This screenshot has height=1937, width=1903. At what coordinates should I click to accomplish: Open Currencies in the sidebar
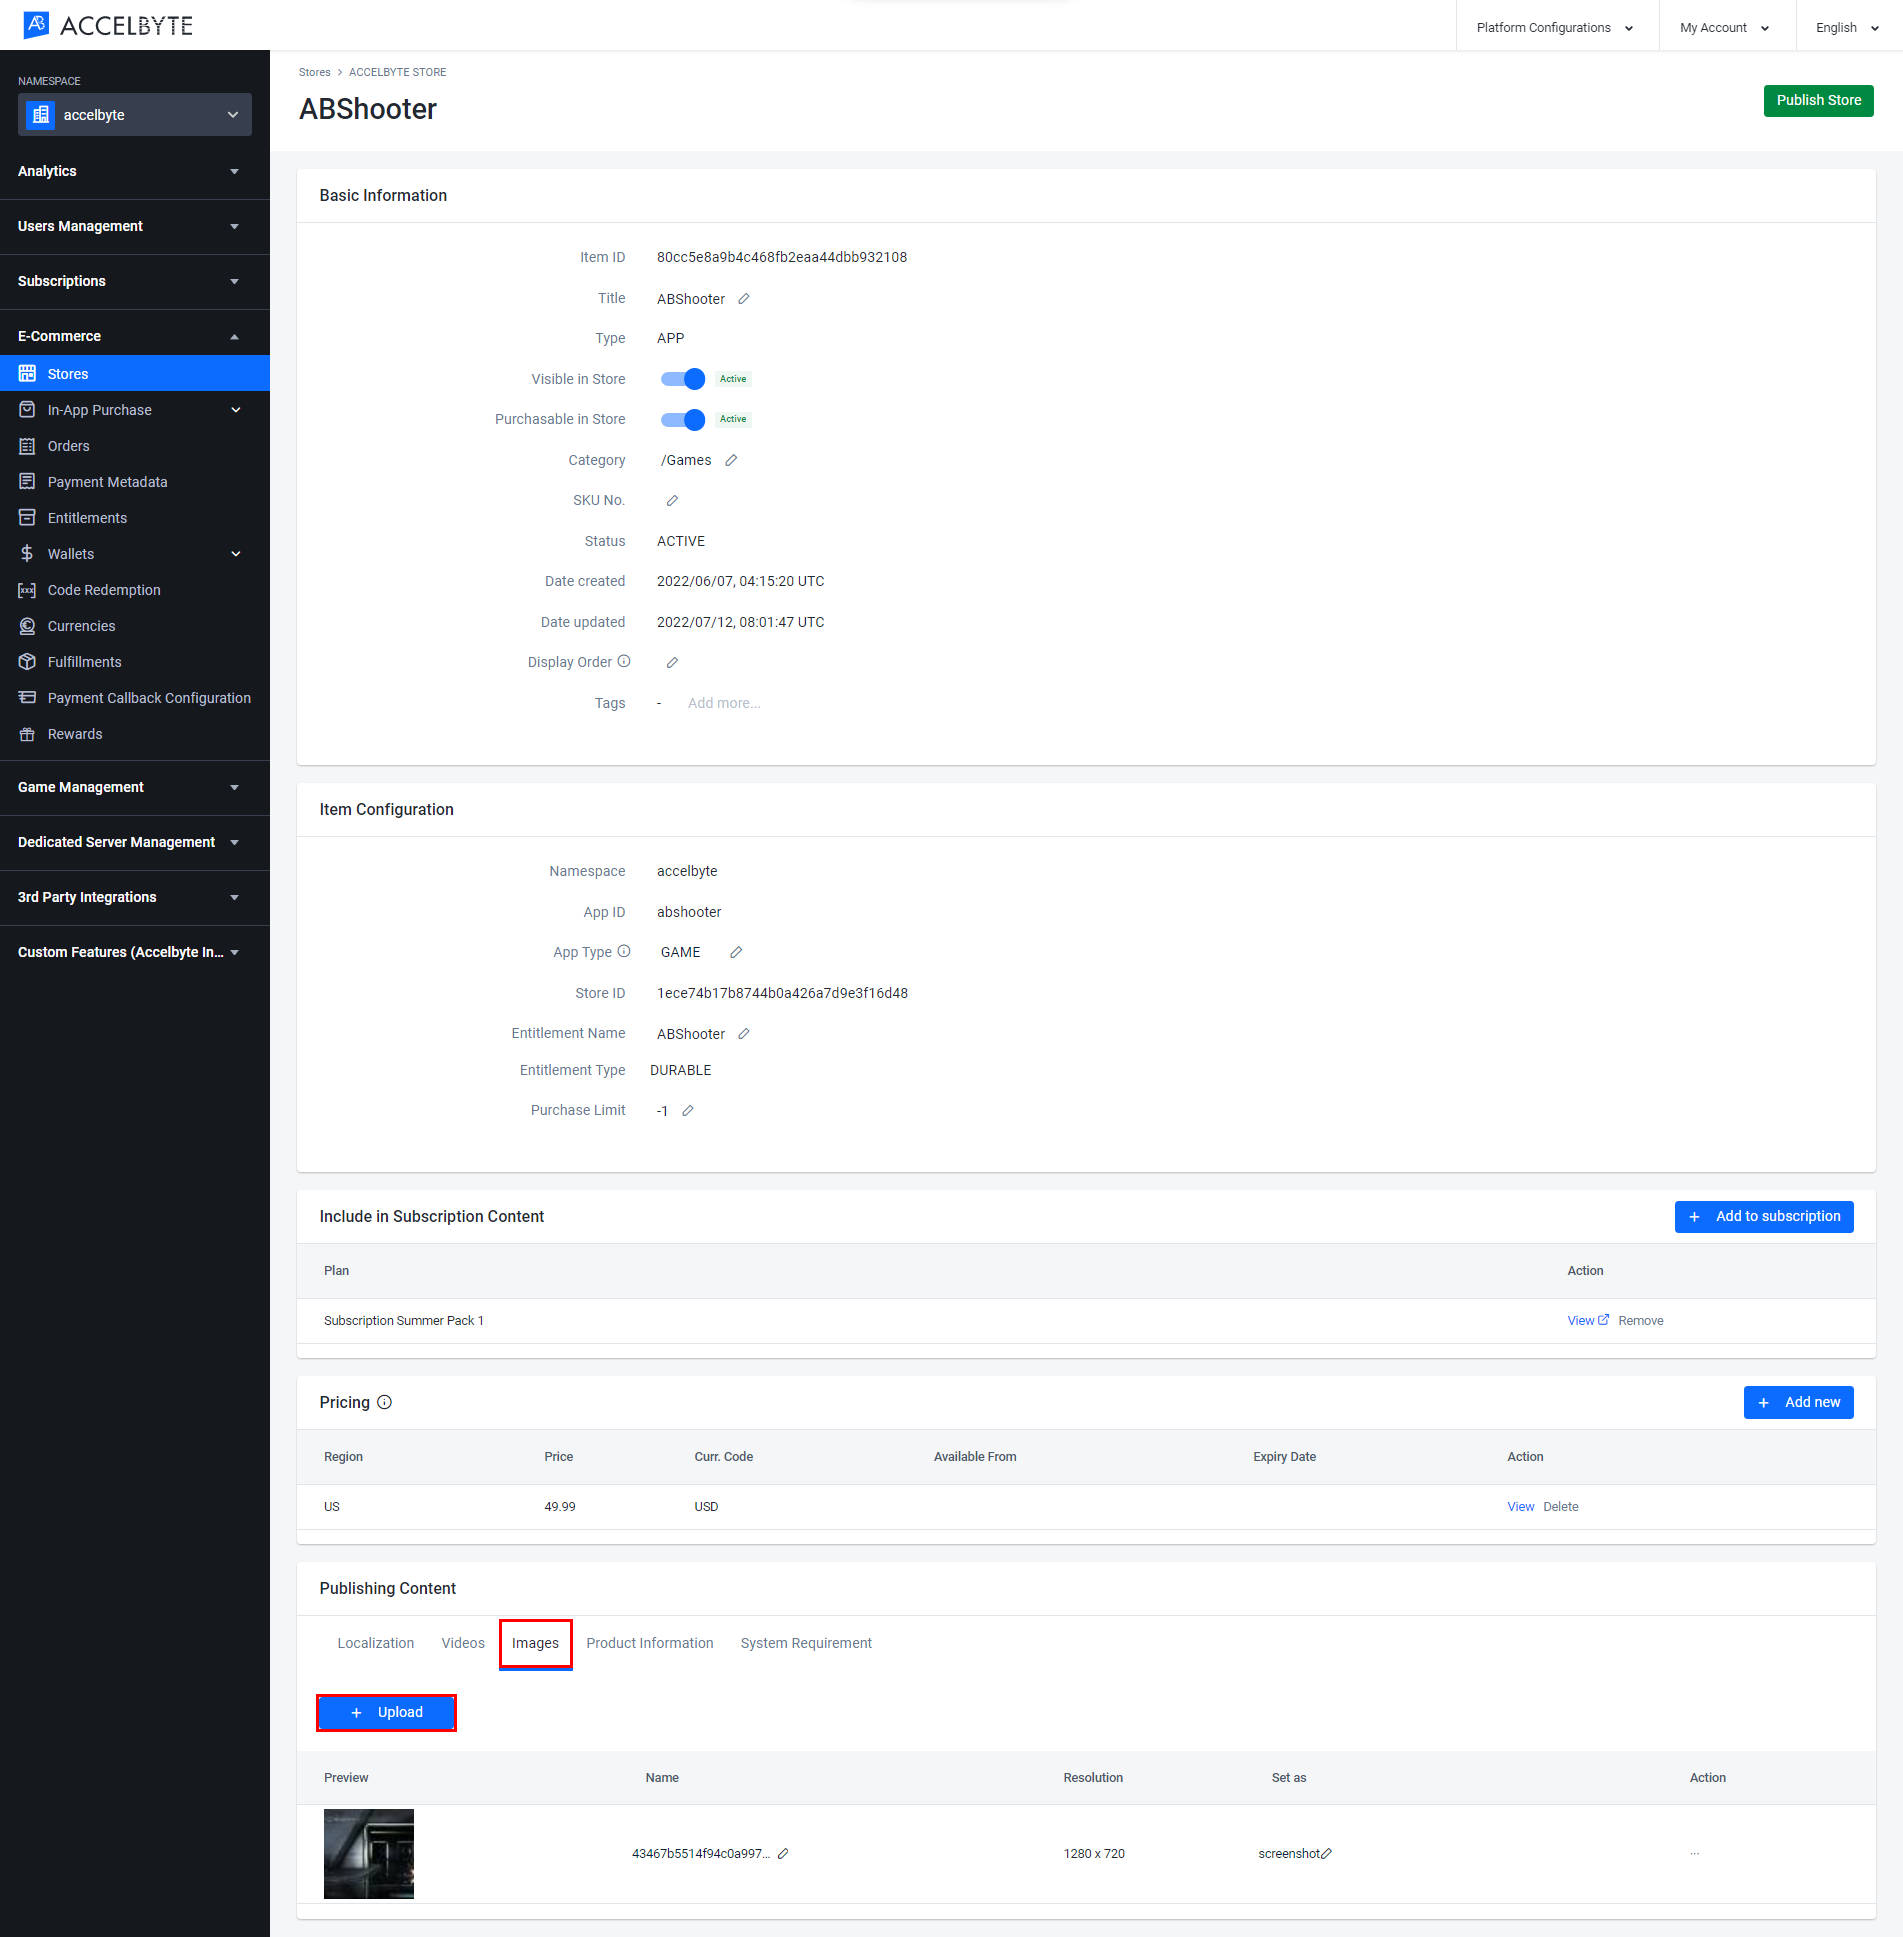(135, 625)
